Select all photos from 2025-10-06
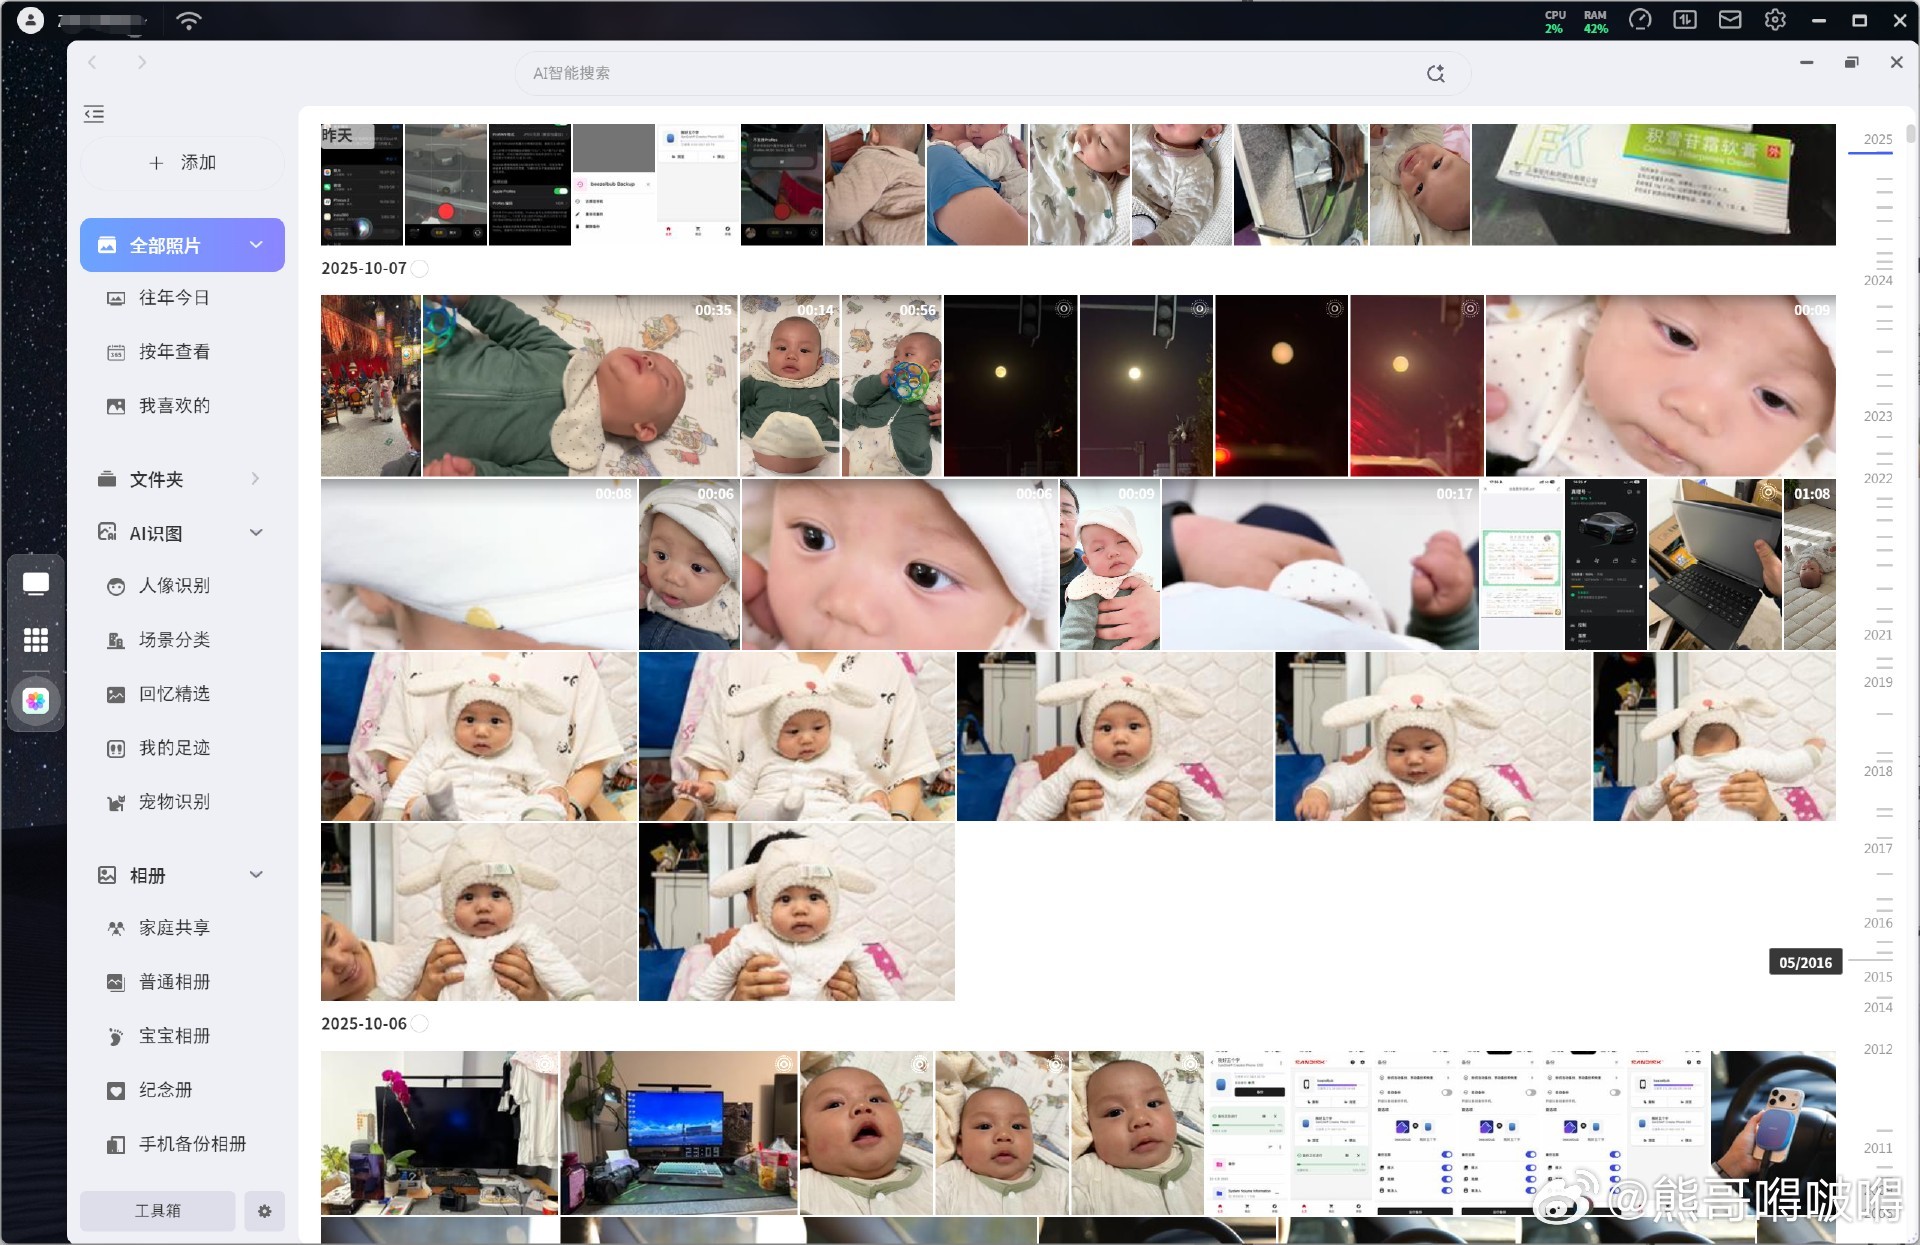 pos(420,1024)
